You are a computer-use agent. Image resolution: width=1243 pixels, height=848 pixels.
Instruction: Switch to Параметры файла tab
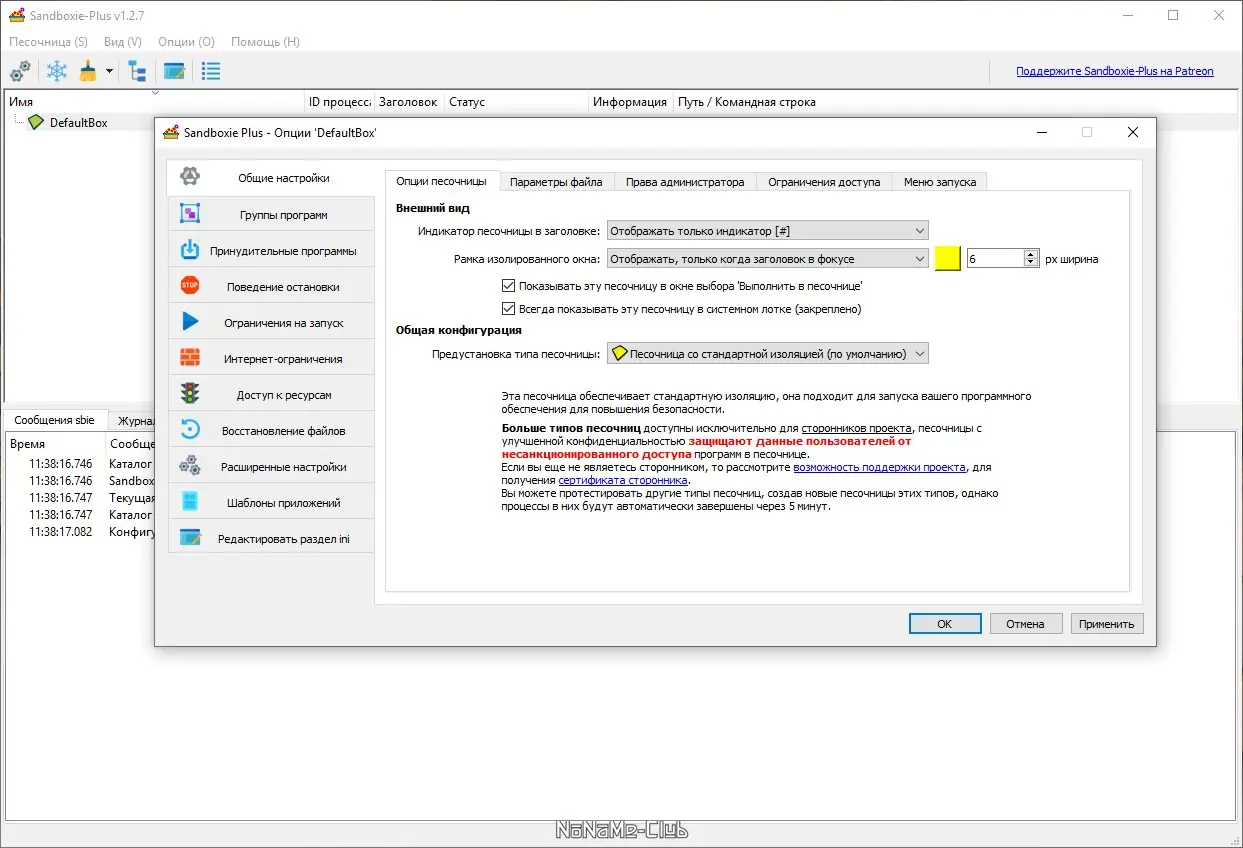point(556,182)
